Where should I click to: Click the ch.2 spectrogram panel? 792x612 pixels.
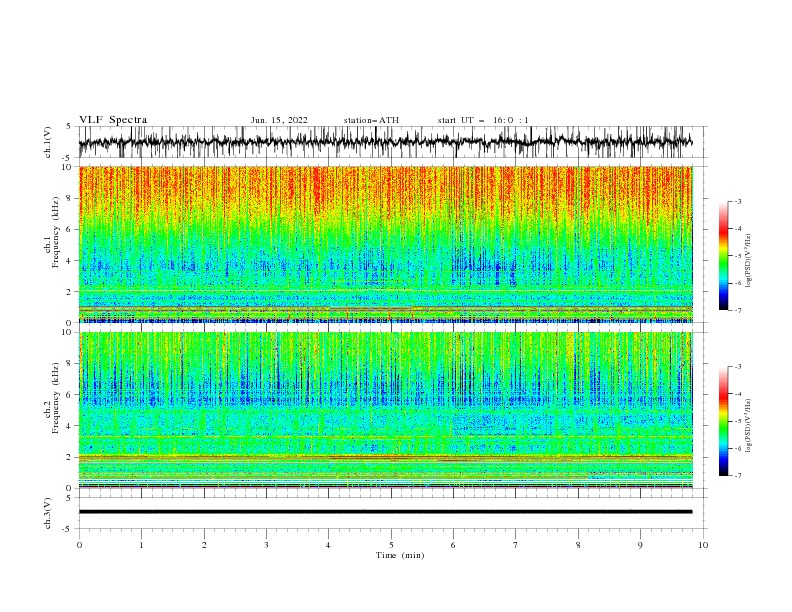click(x=385, y=410)
